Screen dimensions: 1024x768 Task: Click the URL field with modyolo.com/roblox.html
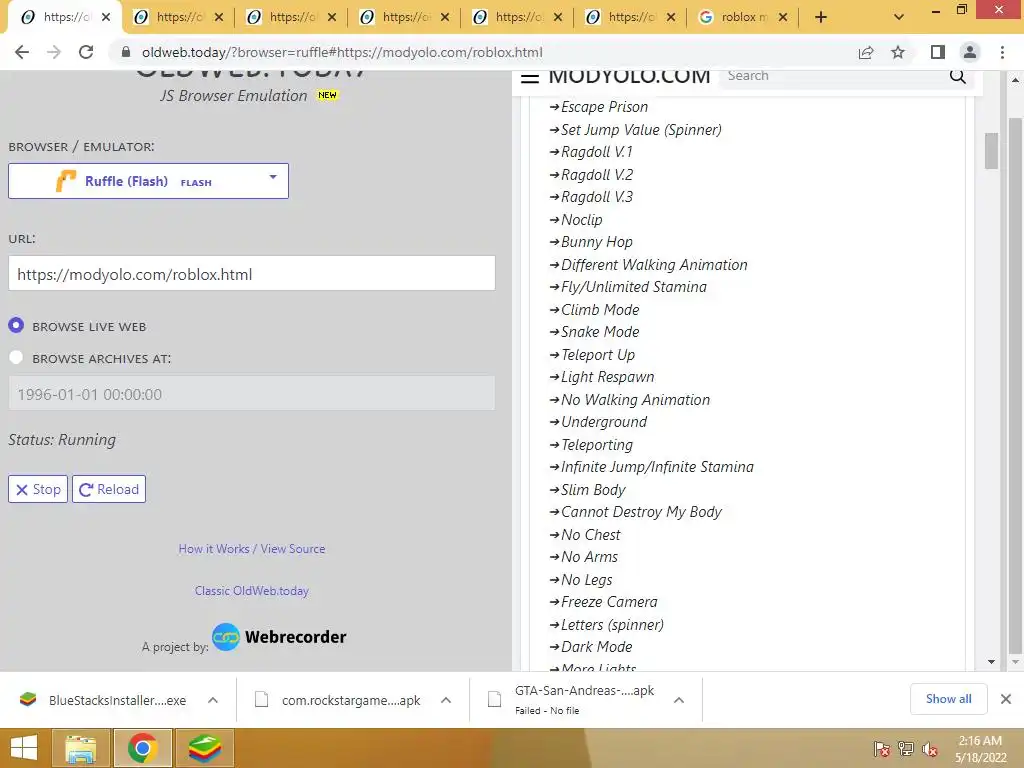tap(251, 273)
